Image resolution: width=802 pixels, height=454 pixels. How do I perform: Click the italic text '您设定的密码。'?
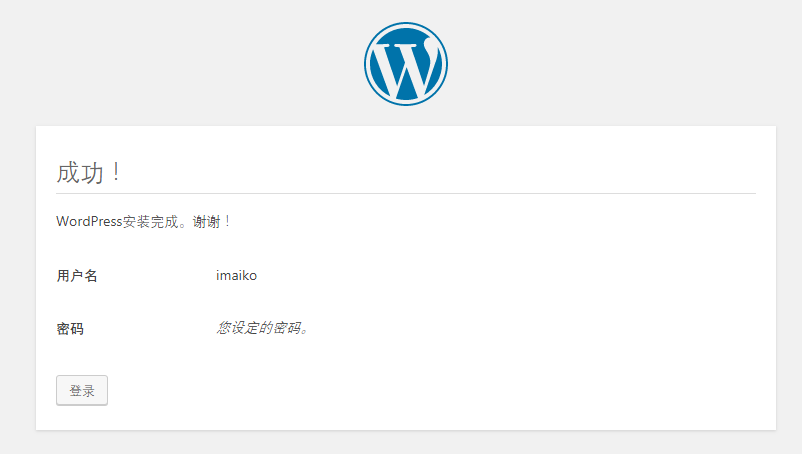point(262,328)
